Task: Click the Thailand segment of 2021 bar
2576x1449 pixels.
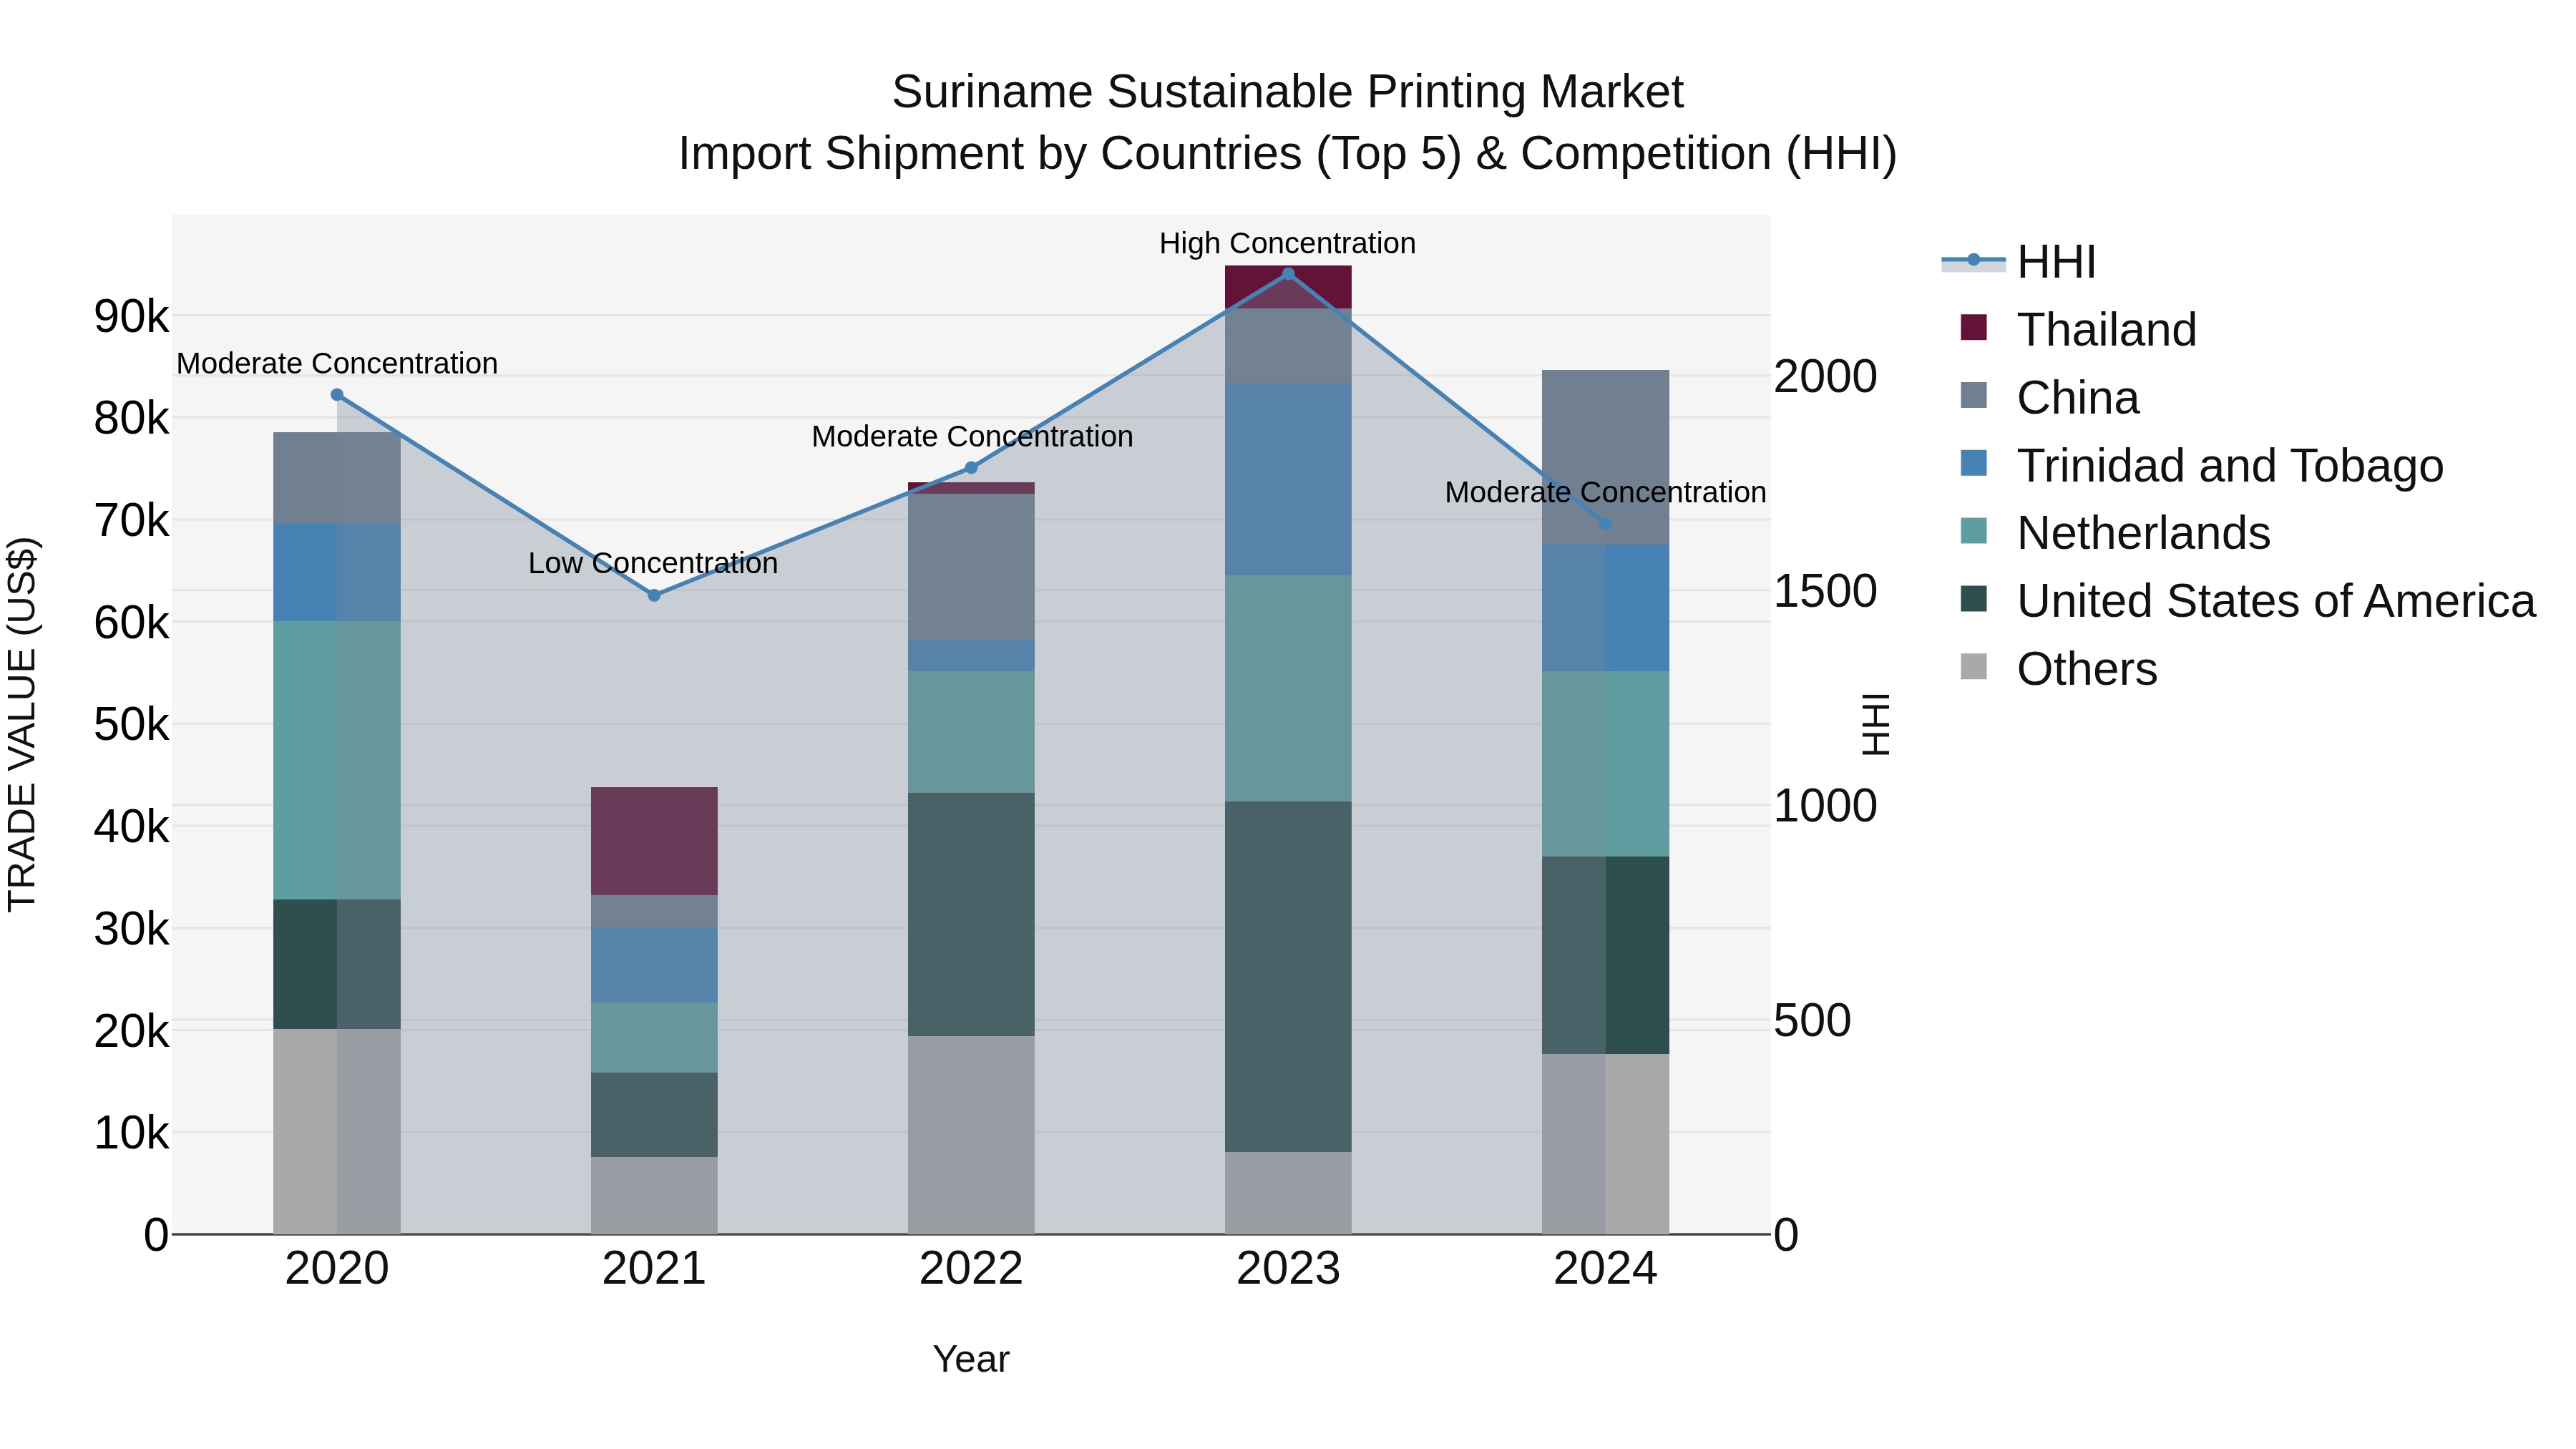Action: click(654, 841)
